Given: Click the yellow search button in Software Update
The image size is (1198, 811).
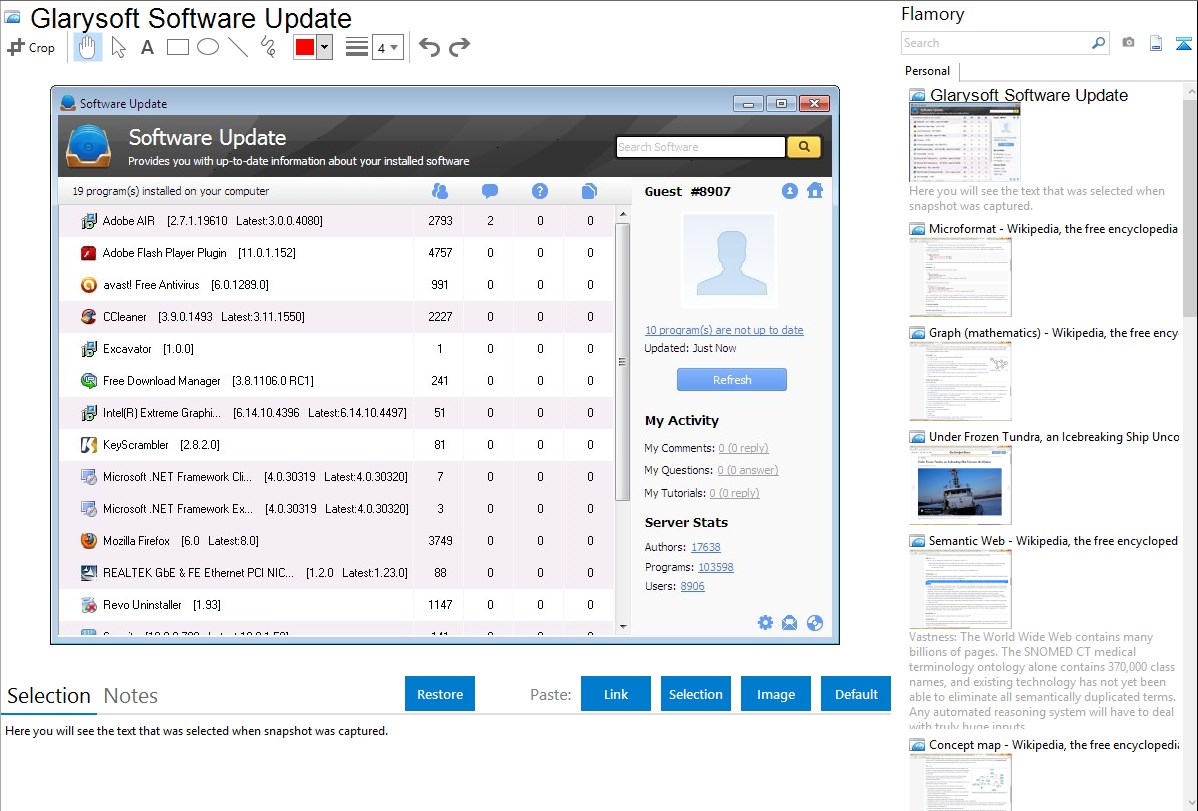Looking at the screenshot, I should pos(804,147).
